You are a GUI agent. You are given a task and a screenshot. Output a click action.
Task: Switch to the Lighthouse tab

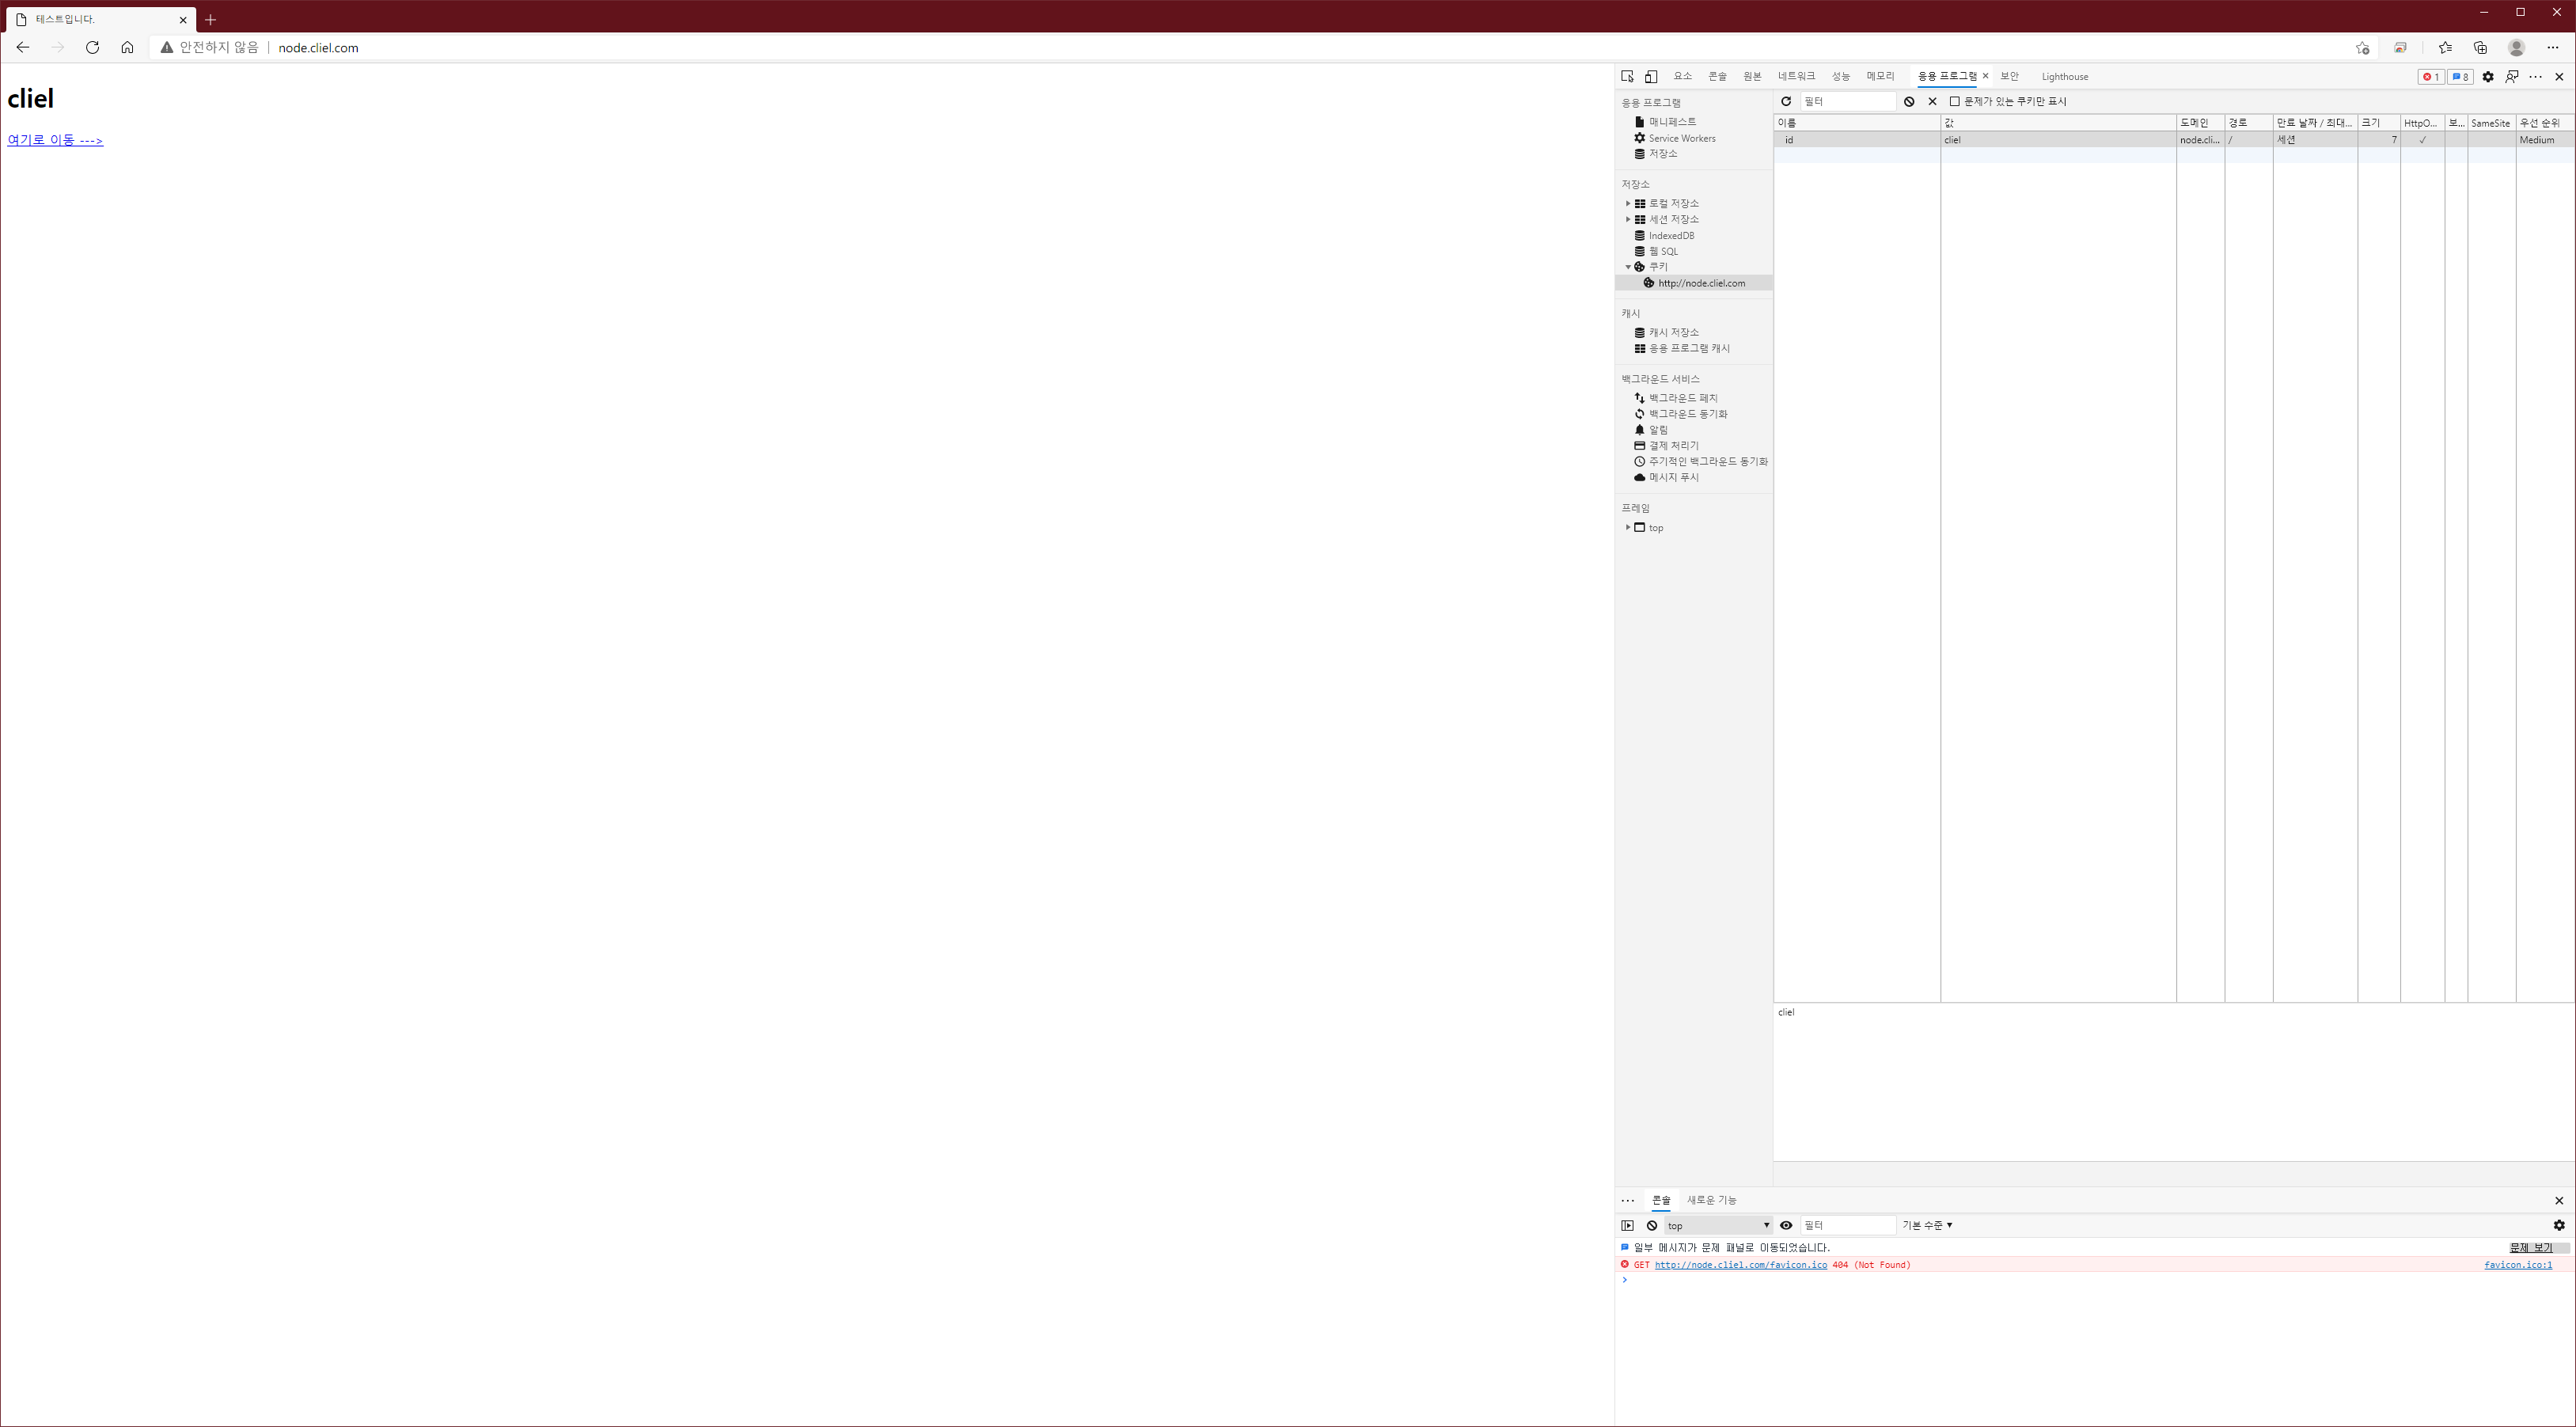click(x=2064, y=76)
